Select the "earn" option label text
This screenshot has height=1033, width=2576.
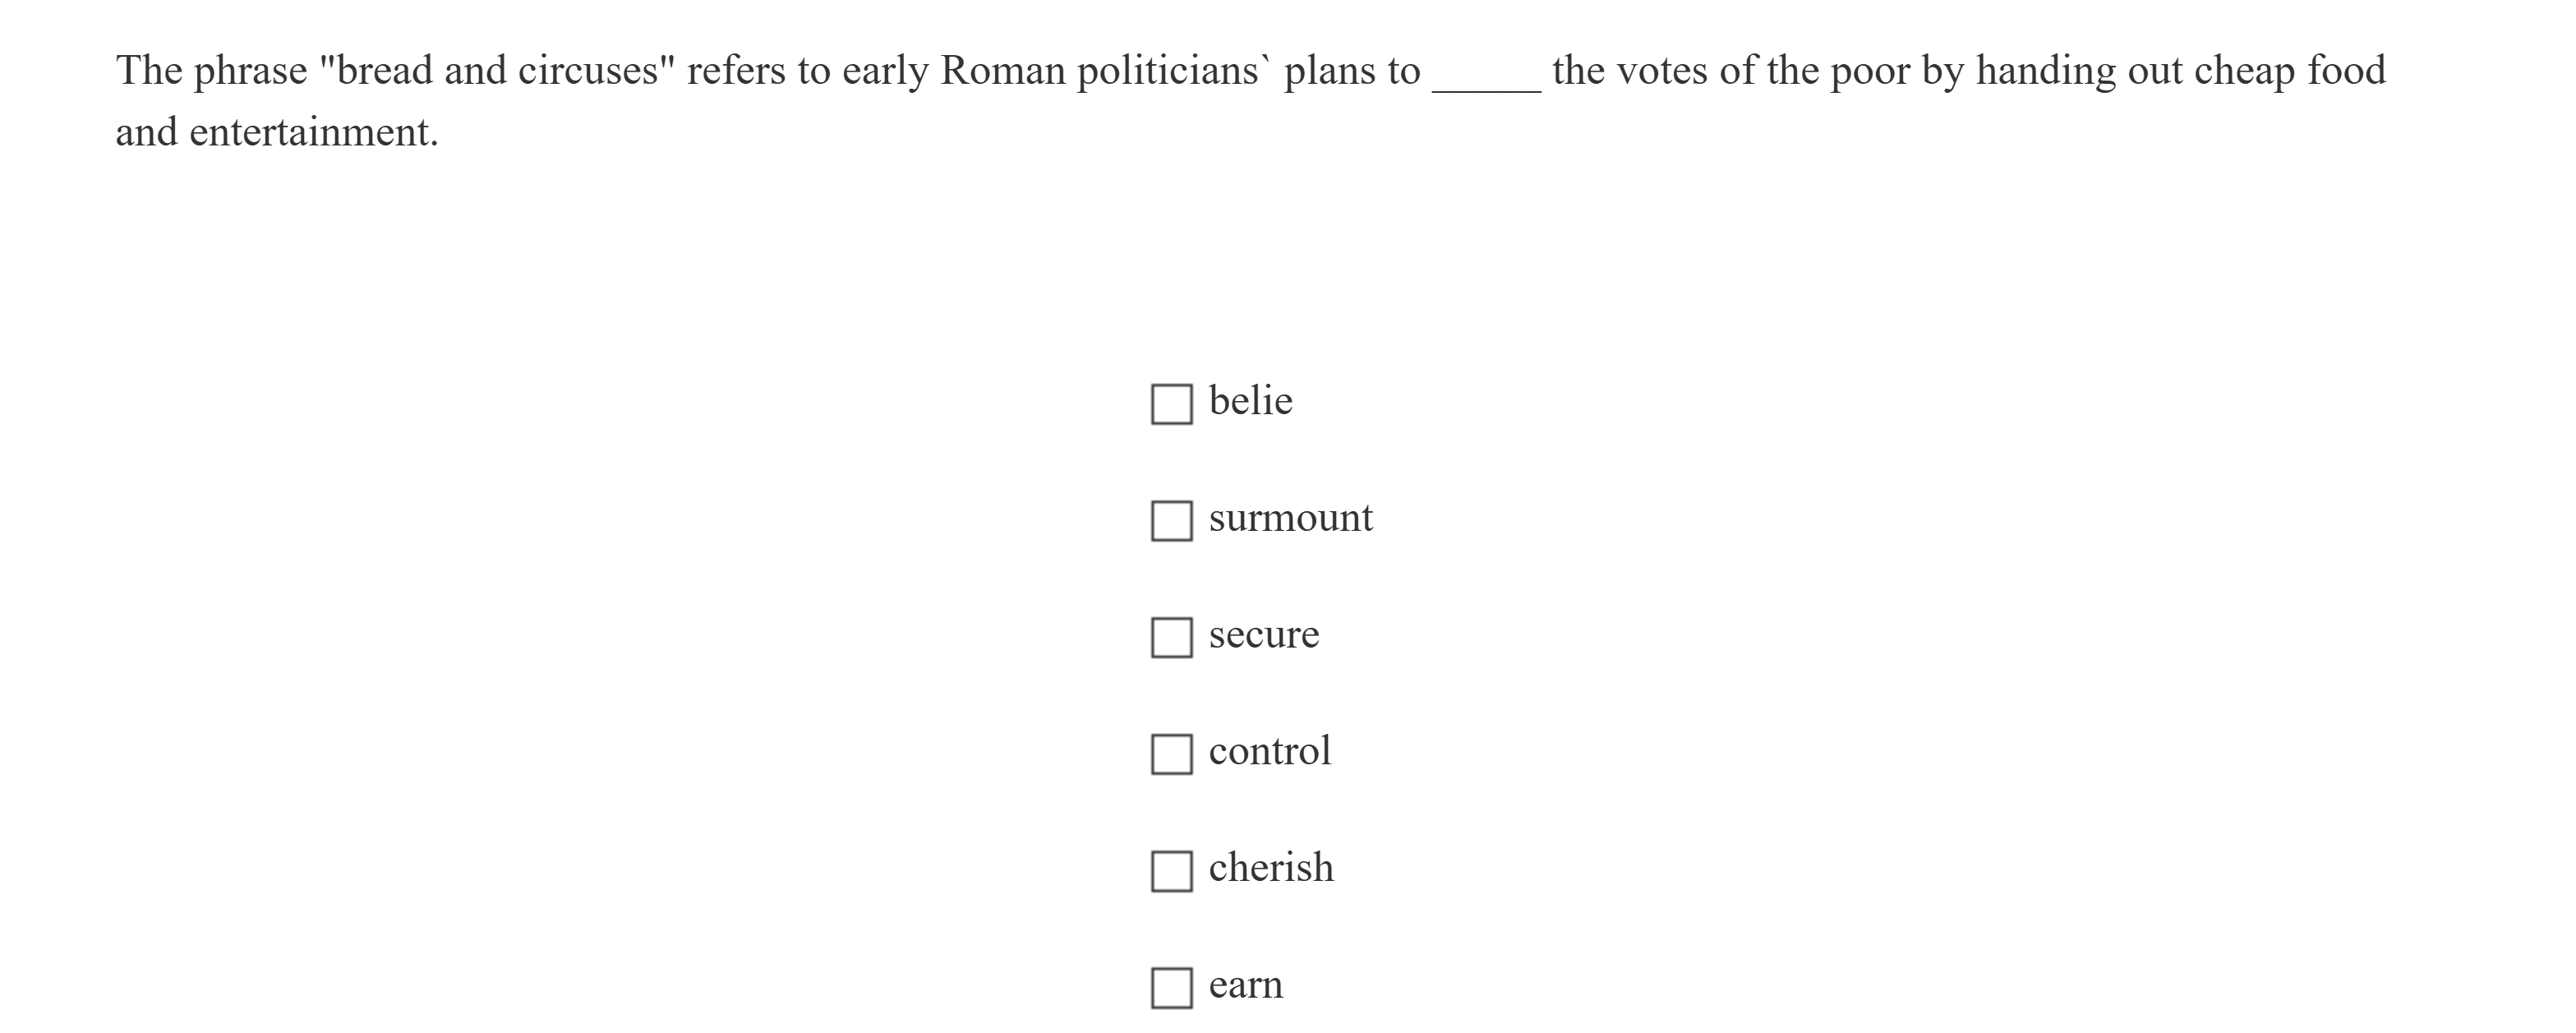coord(1244,985)
